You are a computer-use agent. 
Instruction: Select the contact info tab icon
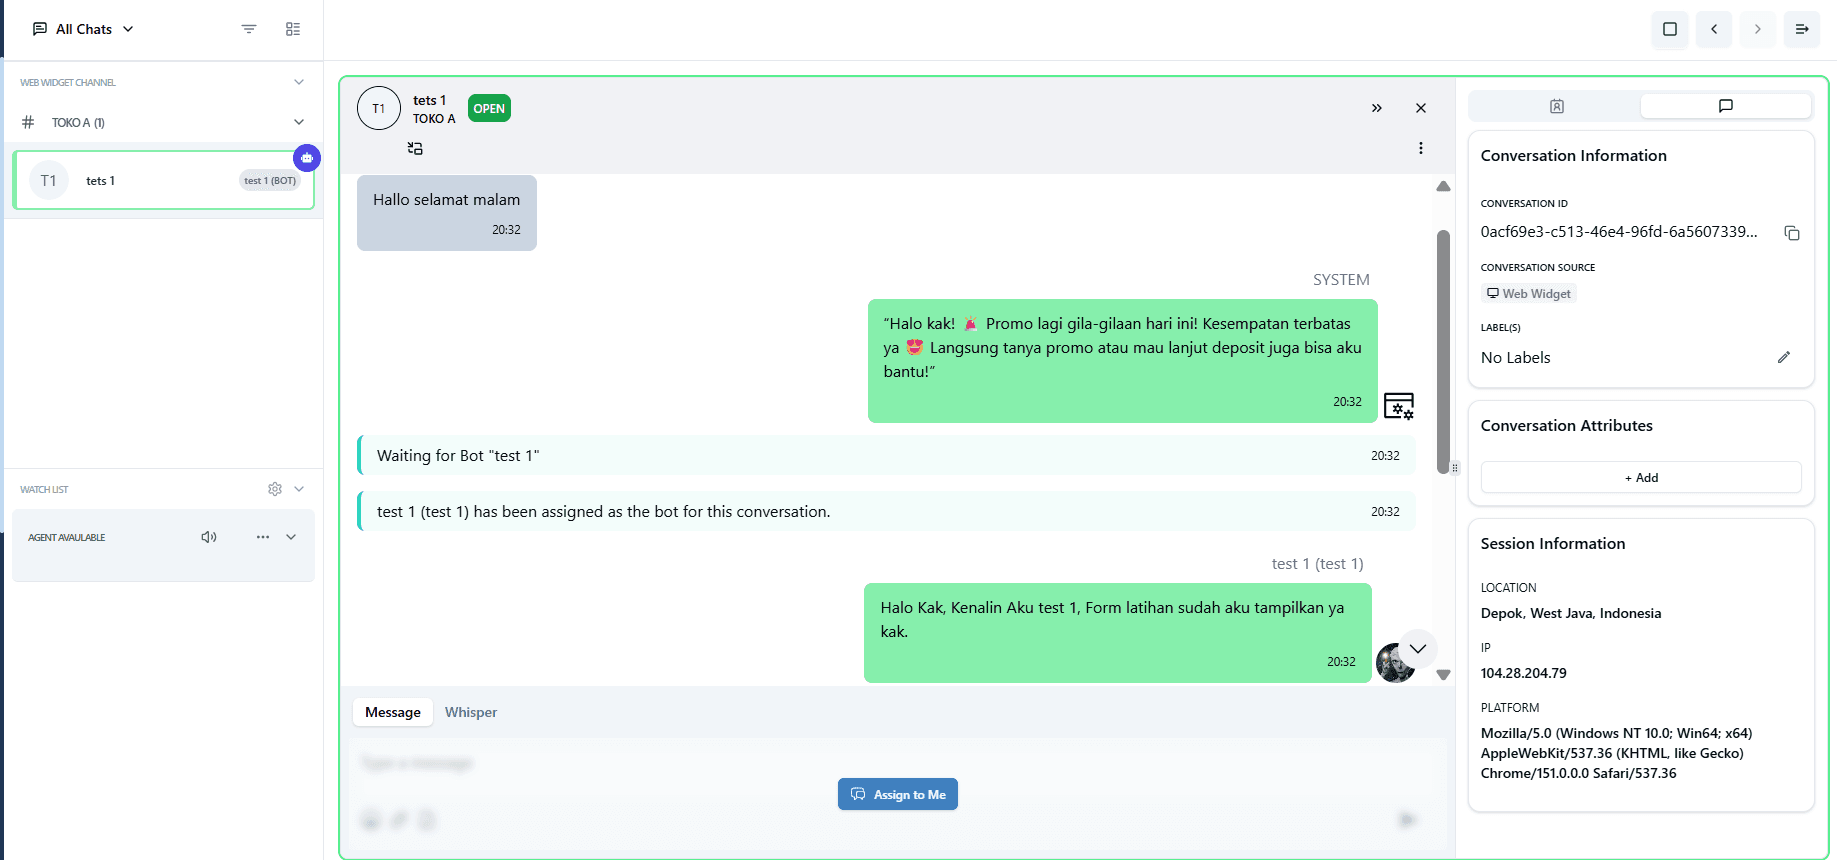click(1556, 106)
